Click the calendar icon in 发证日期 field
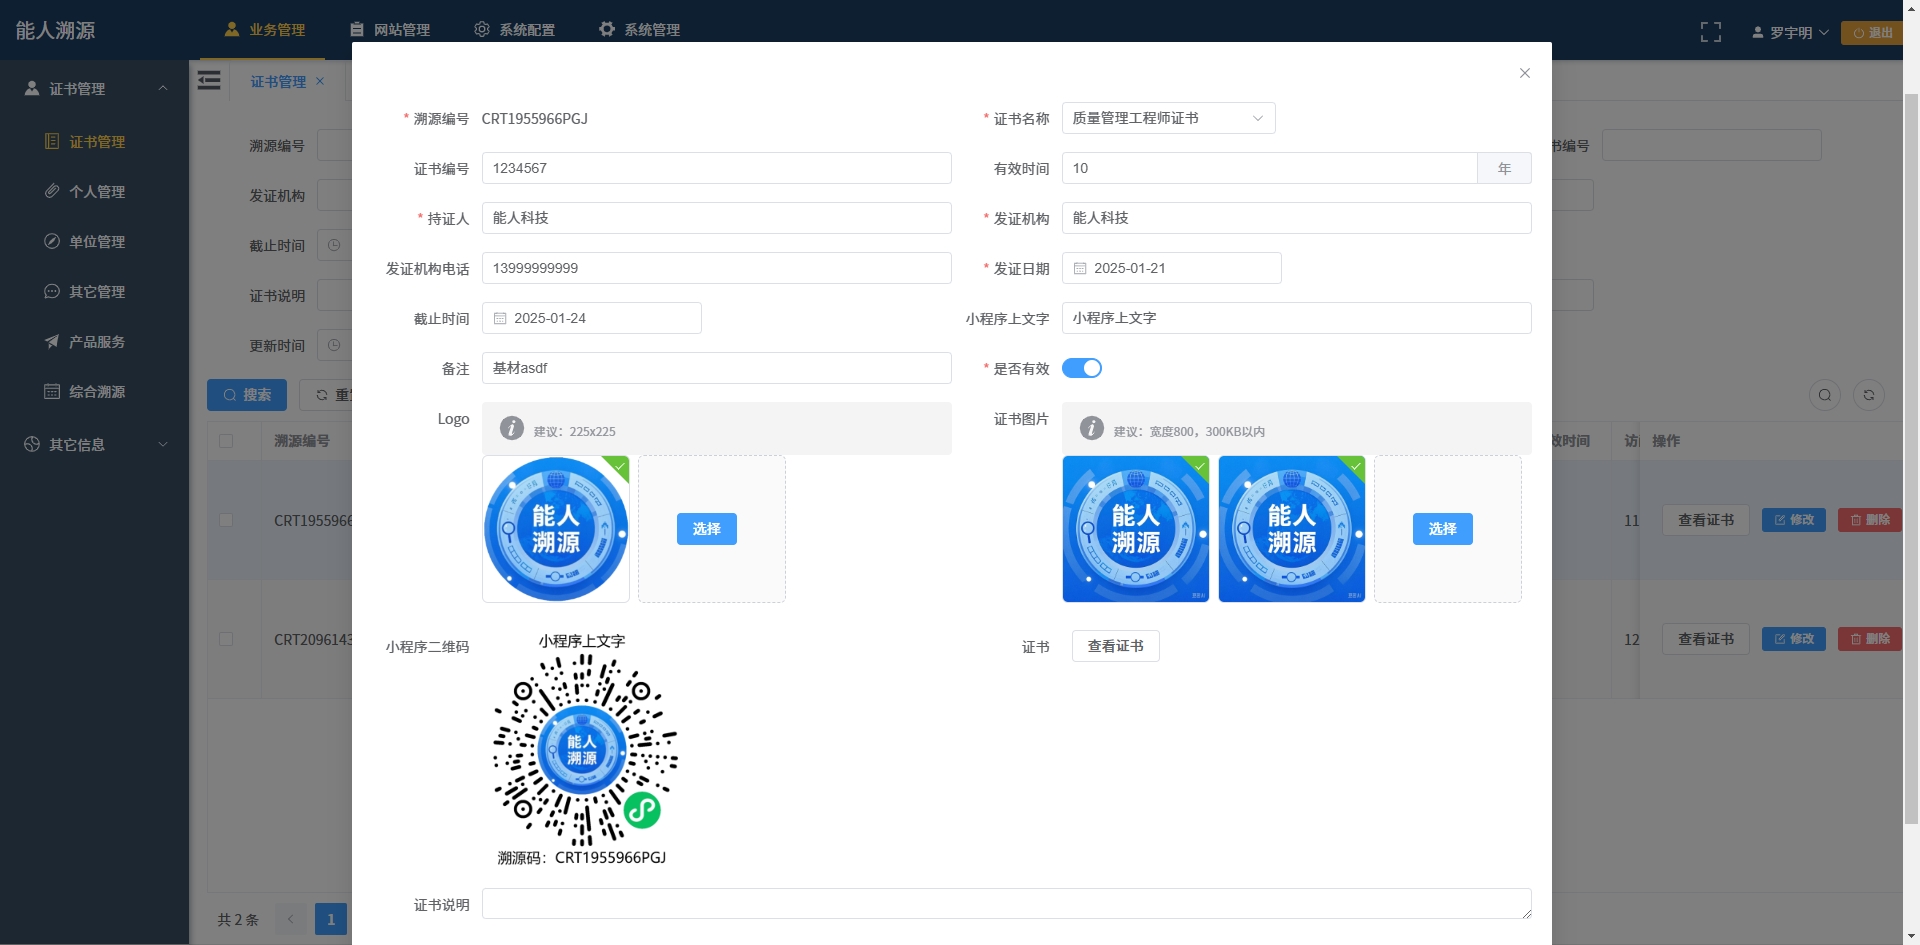Image resolution: width=1920 pixels, height=945 pixels. click(1080, 268)
